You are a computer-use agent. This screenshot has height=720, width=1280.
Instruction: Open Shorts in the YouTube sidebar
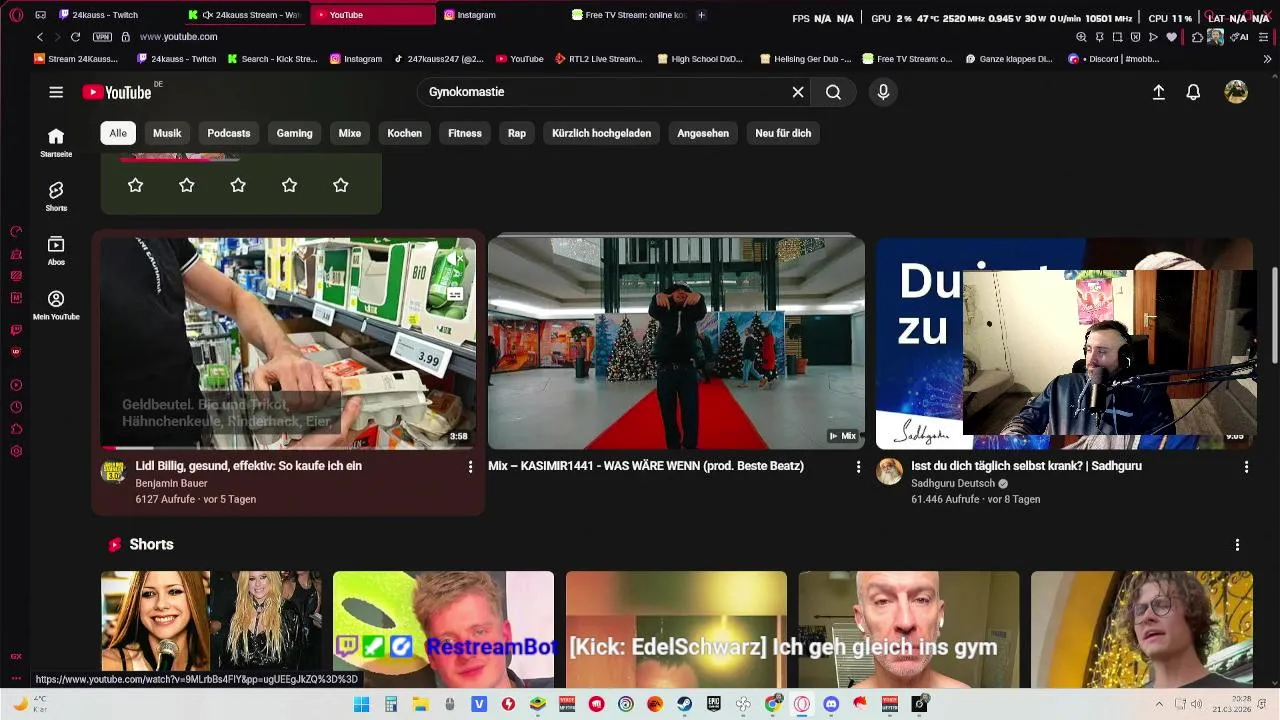click(56, 196)
